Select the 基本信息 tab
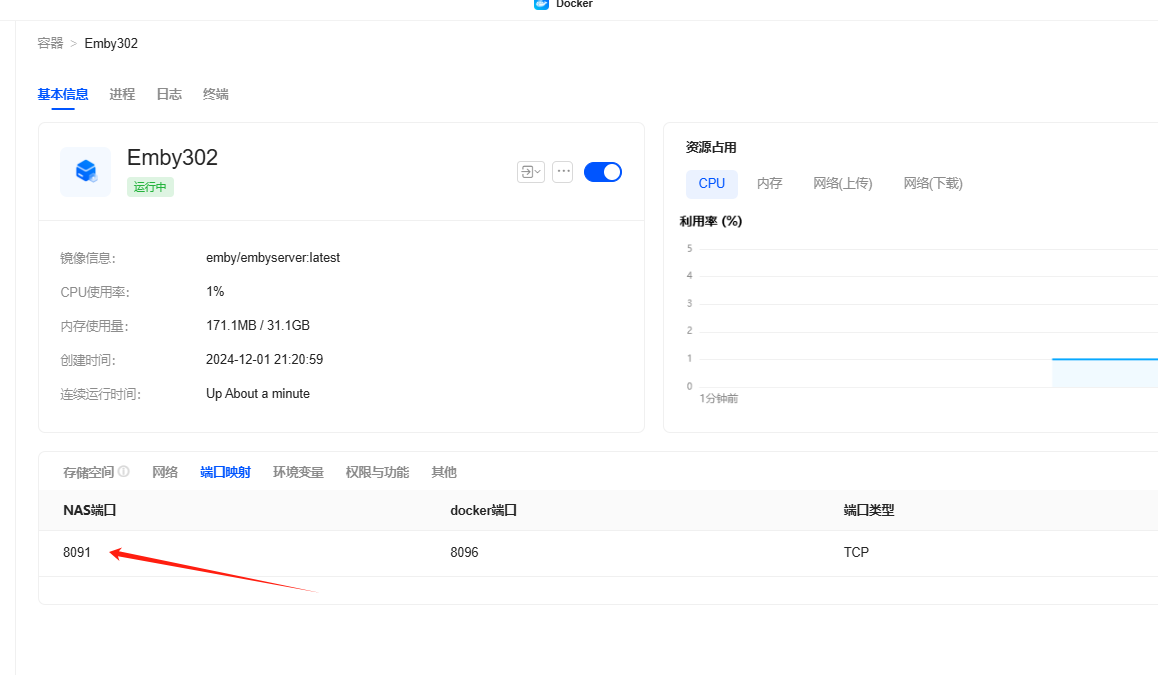Screen dimensions: 1158x675 63,95
